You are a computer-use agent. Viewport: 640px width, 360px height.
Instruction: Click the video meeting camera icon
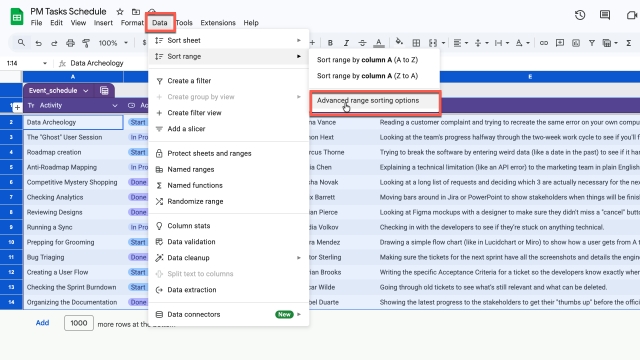(x=632, y=16)
